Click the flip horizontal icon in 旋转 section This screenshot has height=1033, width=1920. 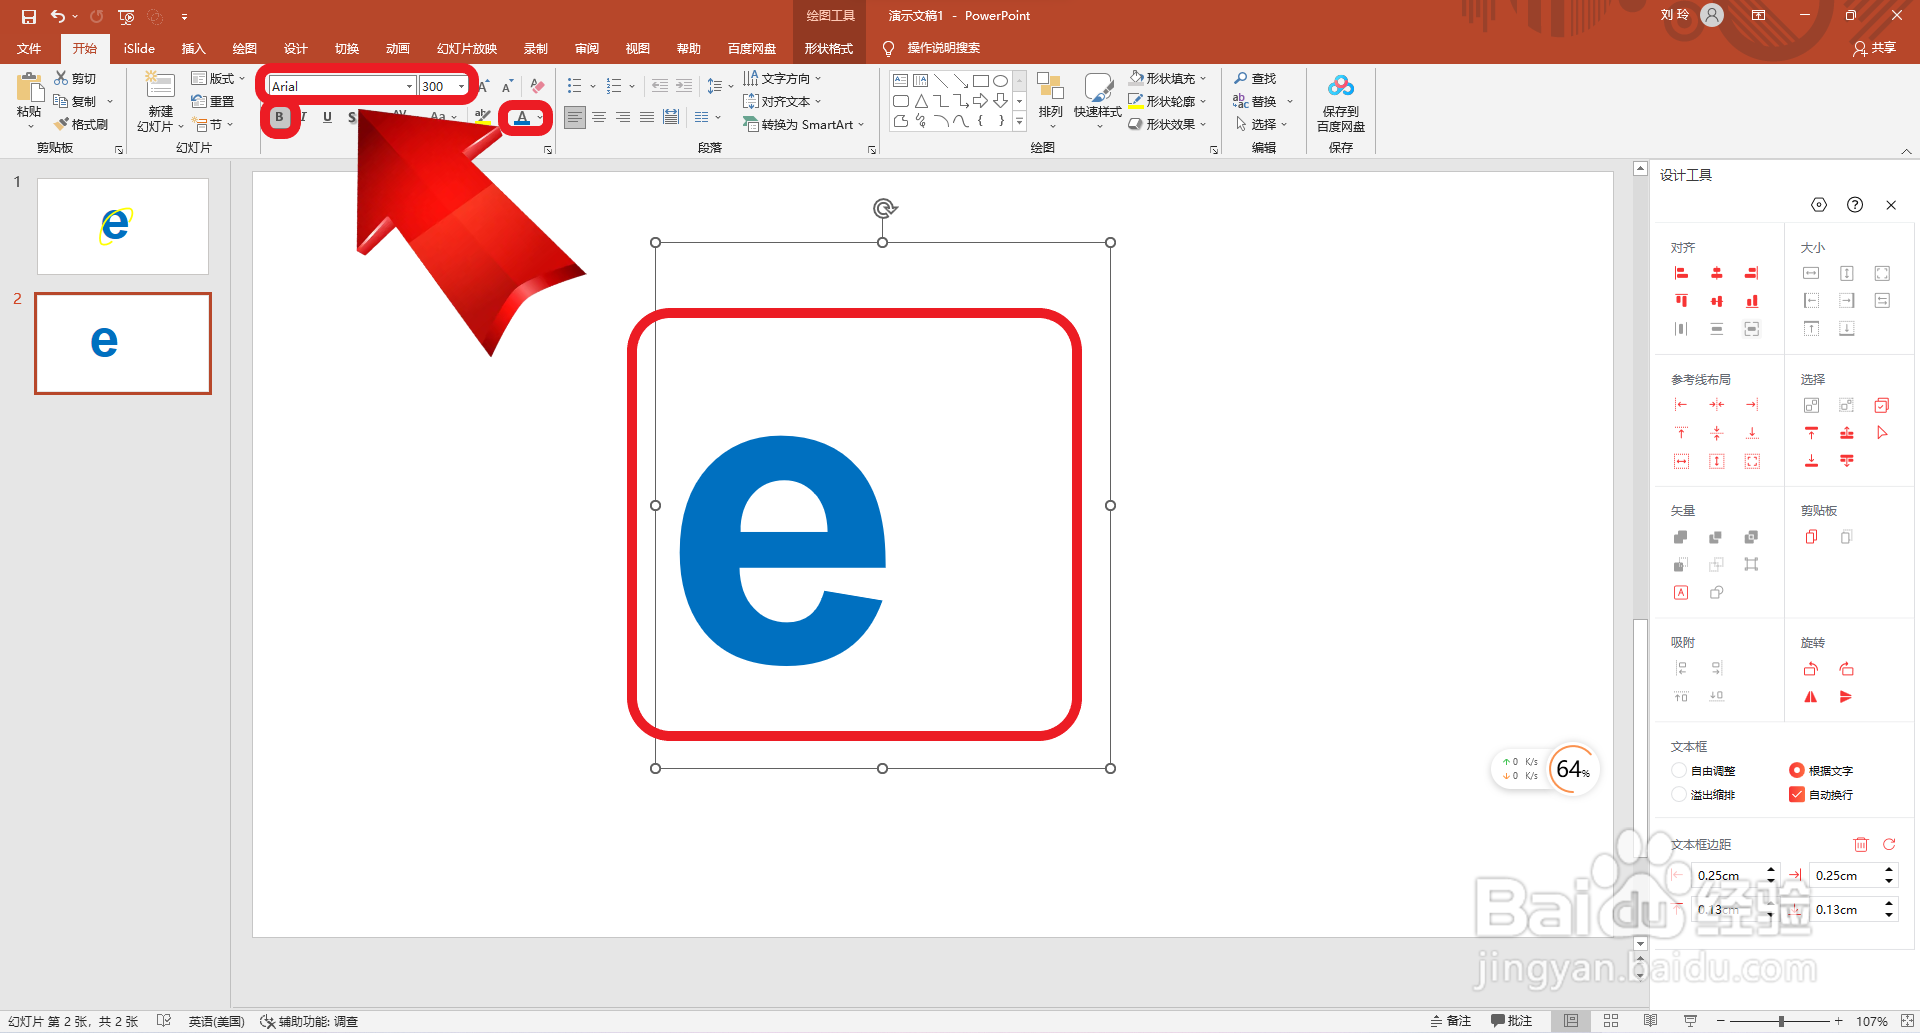pyautogui.click(x=1811, y=697)
